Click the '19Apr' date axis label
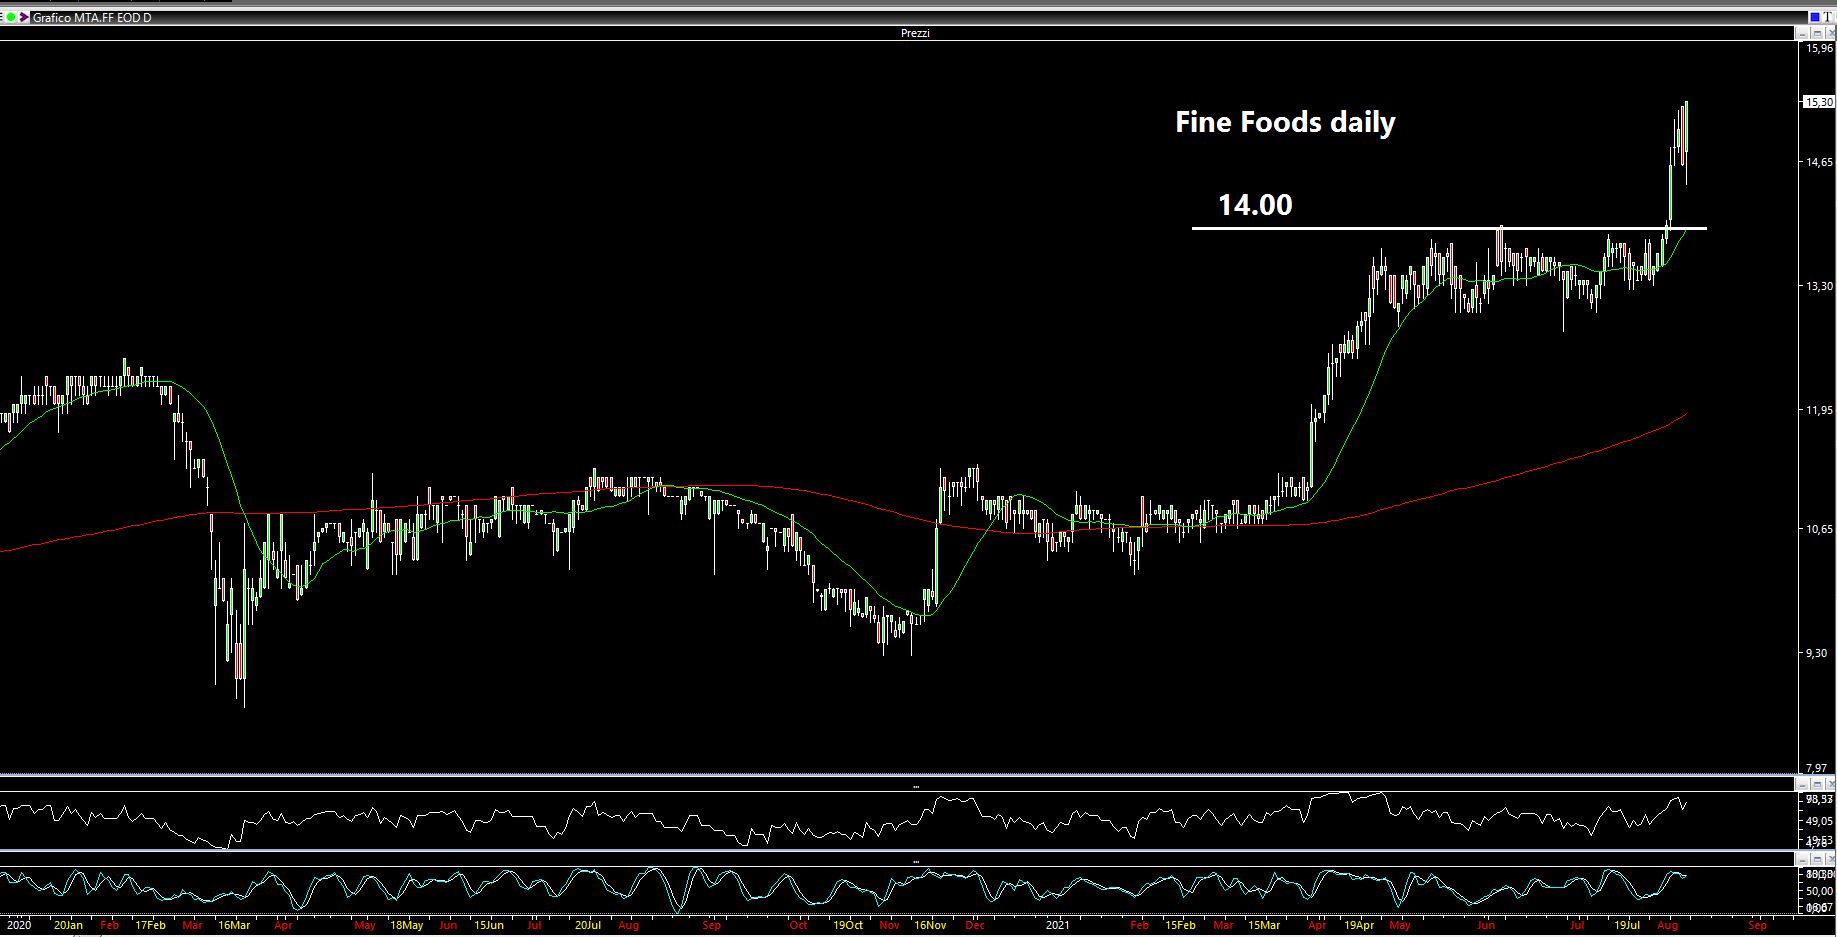Image resolution: width=1837 pixels, height=937 pixels. click(1359, 925)
